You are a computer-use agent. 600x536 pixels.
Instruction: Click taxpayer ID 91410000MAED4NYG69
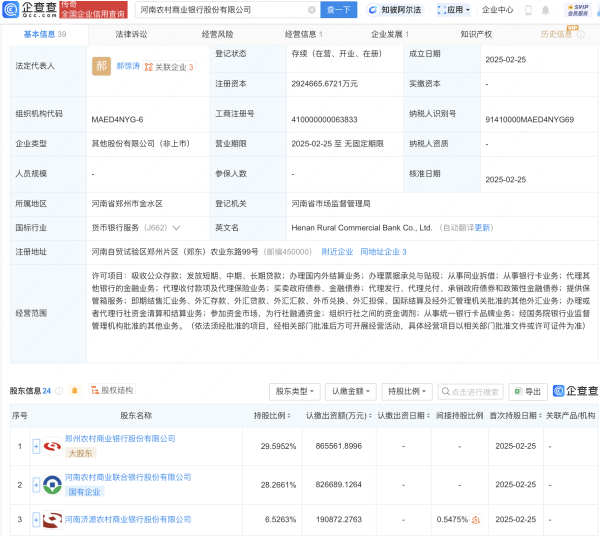click(530, 120)
